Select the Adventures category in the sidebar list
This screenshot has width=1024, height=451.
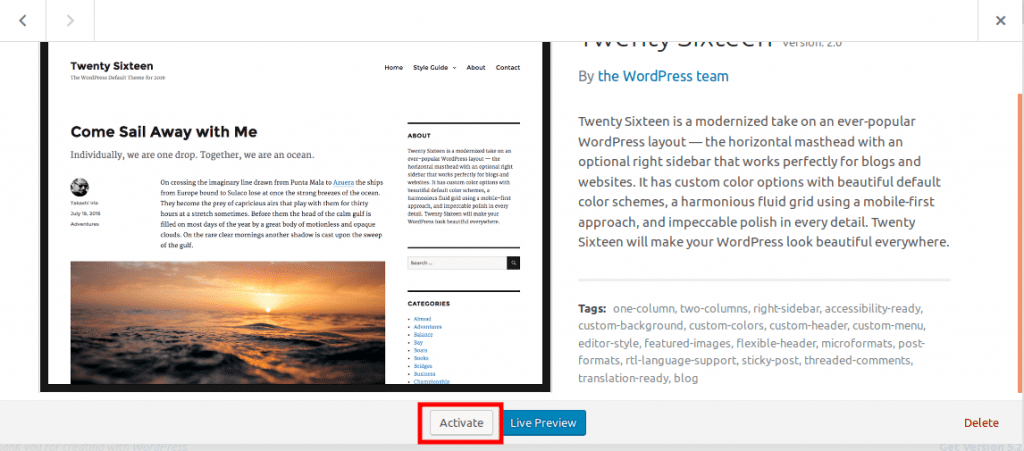(x=427, y=327)
